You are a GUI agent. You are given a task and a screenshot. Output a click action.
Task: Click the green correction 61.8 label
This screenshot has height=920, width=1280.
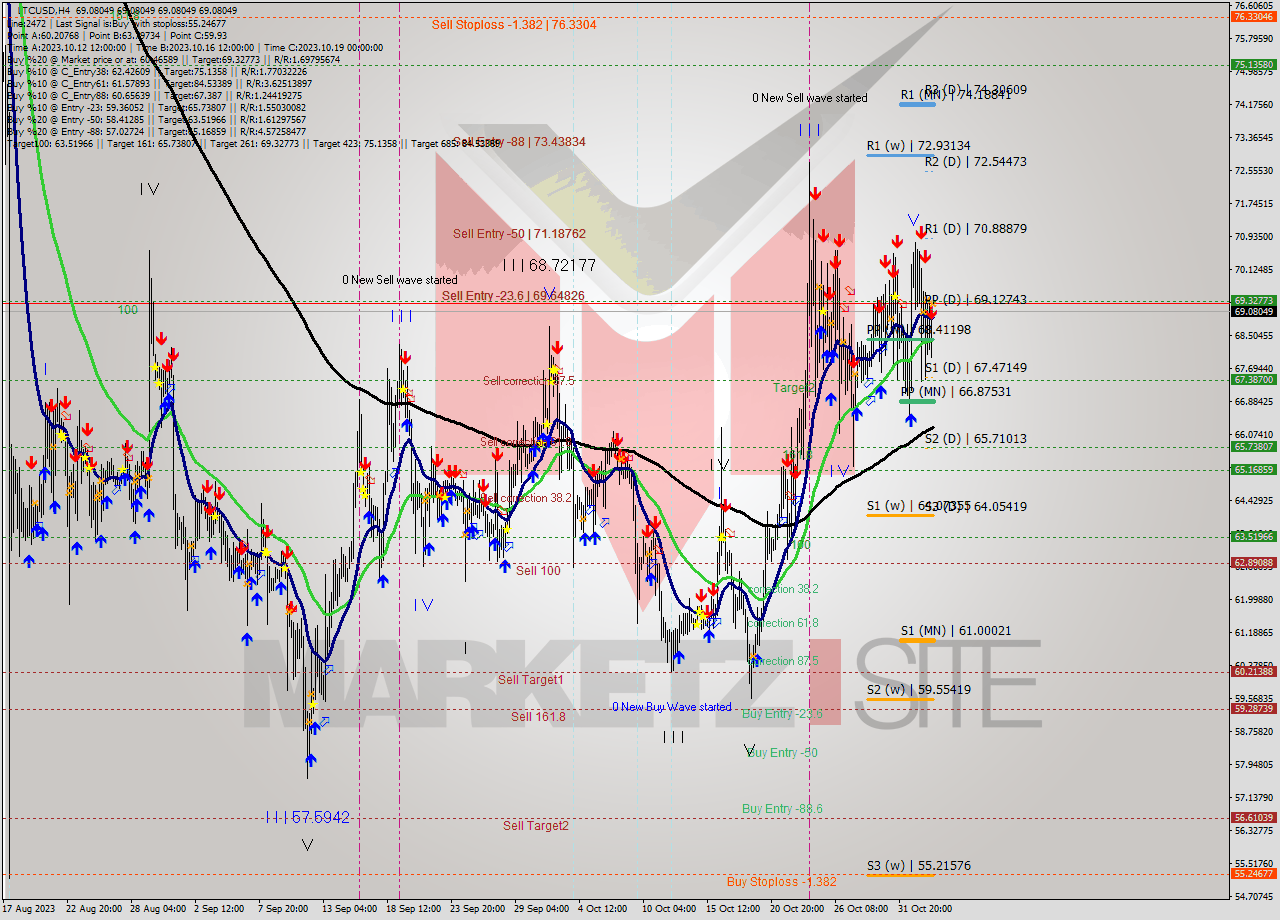(x=784, y=623)
